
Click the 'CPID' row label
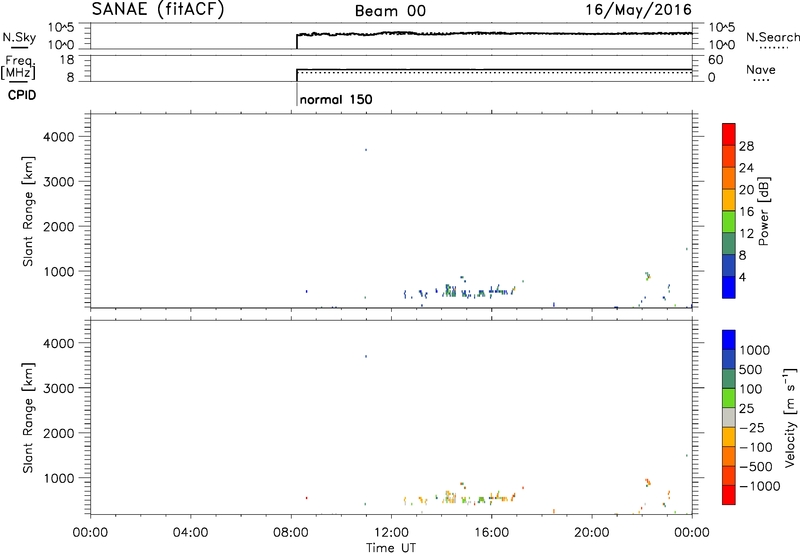pyautogui.click(x=22, y=95)
